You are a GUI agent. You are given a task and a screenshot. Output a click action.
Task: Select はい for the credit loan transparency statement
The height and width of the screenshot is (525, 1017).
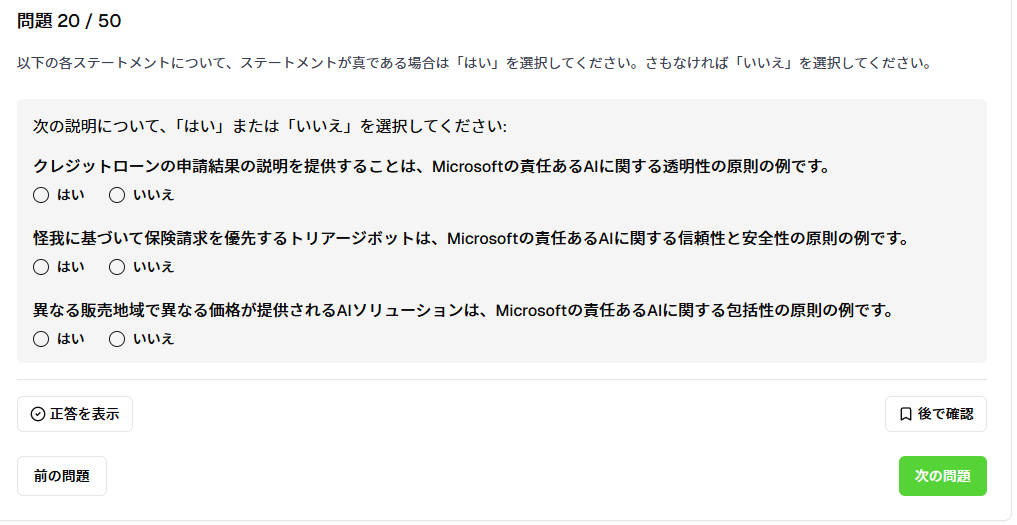(x=41, y=195)
